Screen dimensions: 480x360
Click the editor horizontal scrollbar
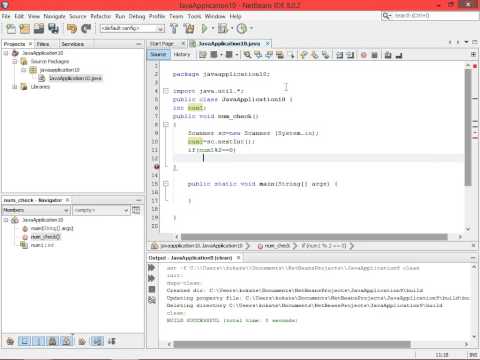click(314, 237)
